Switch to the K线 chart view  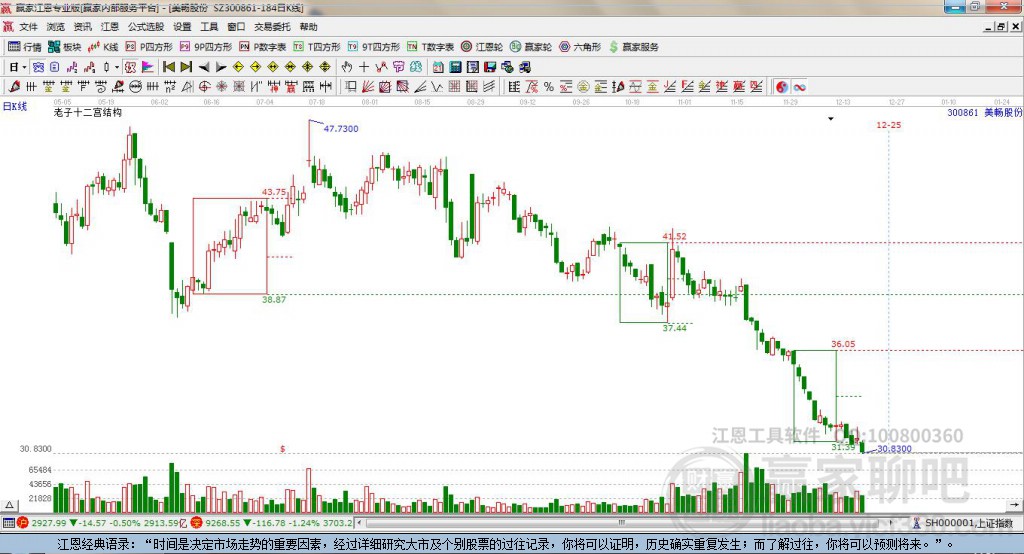point(103,47)
